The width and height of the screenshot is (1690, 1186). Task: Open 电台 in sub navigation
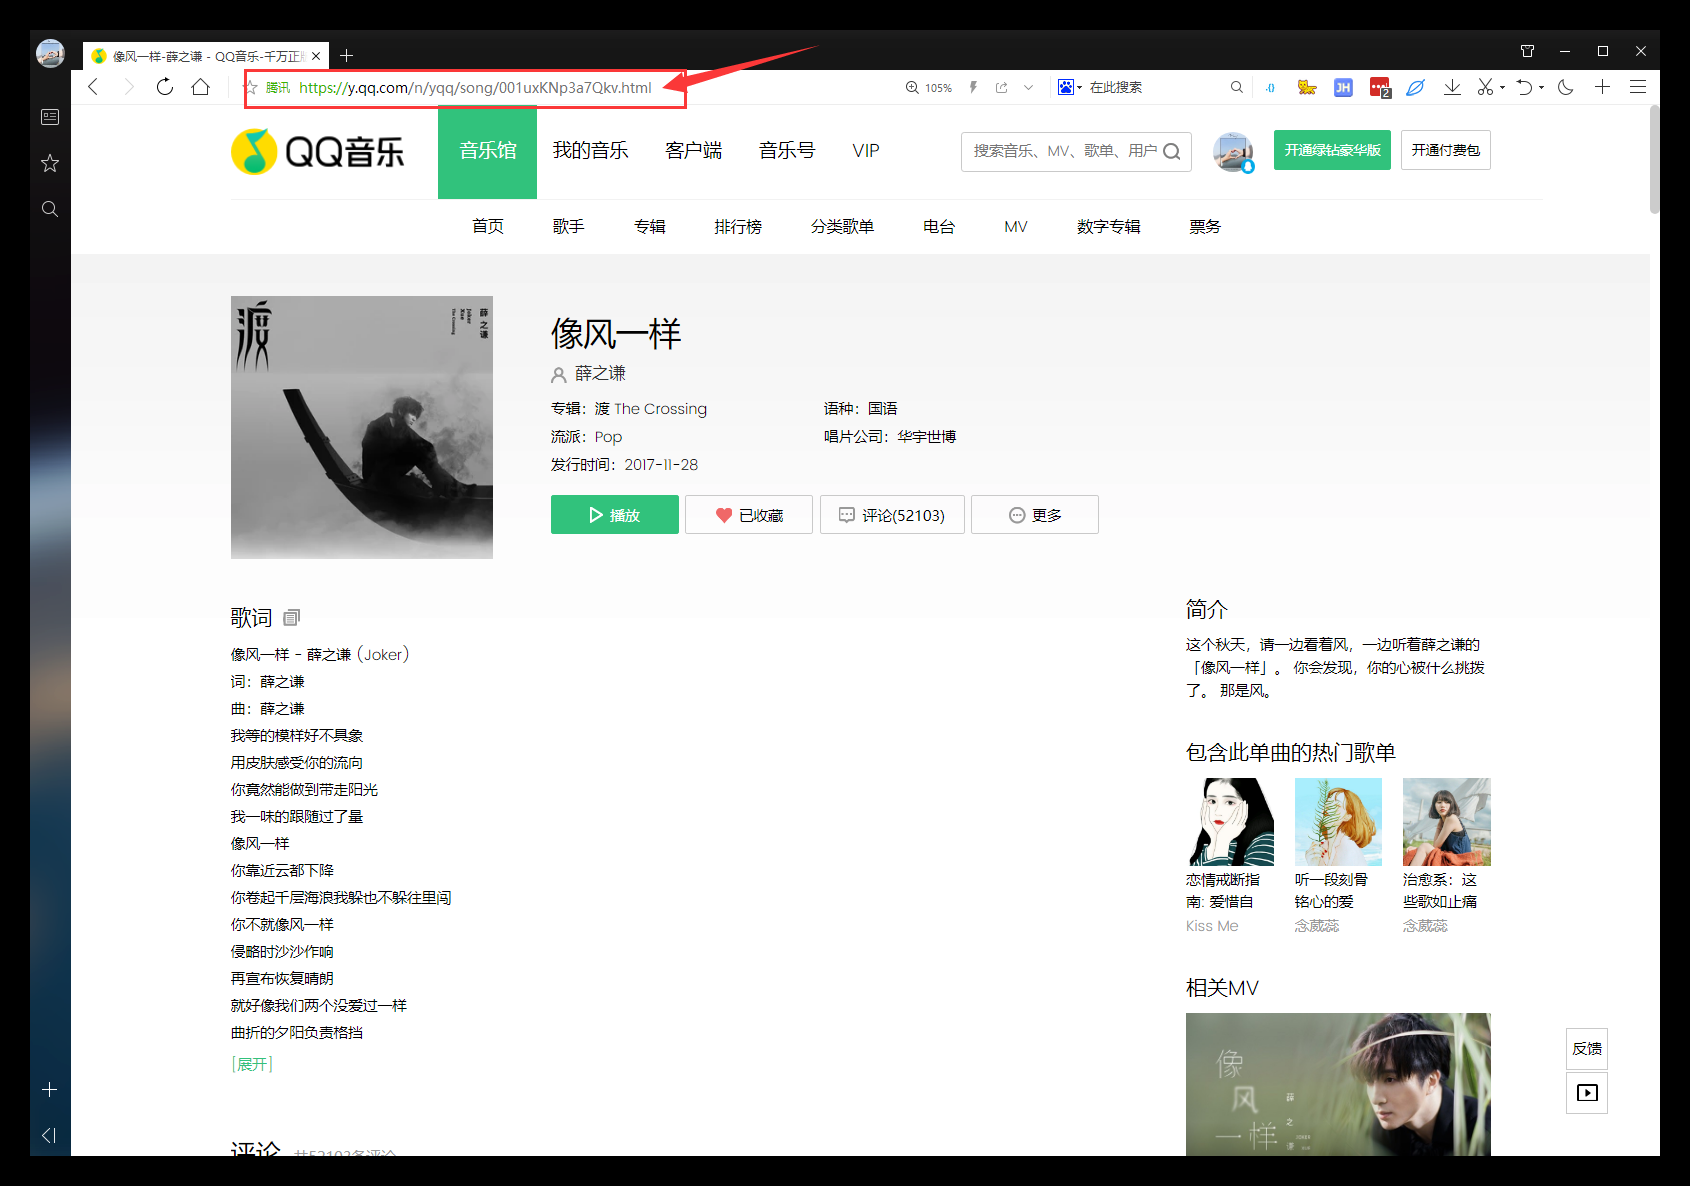[939, 227]
